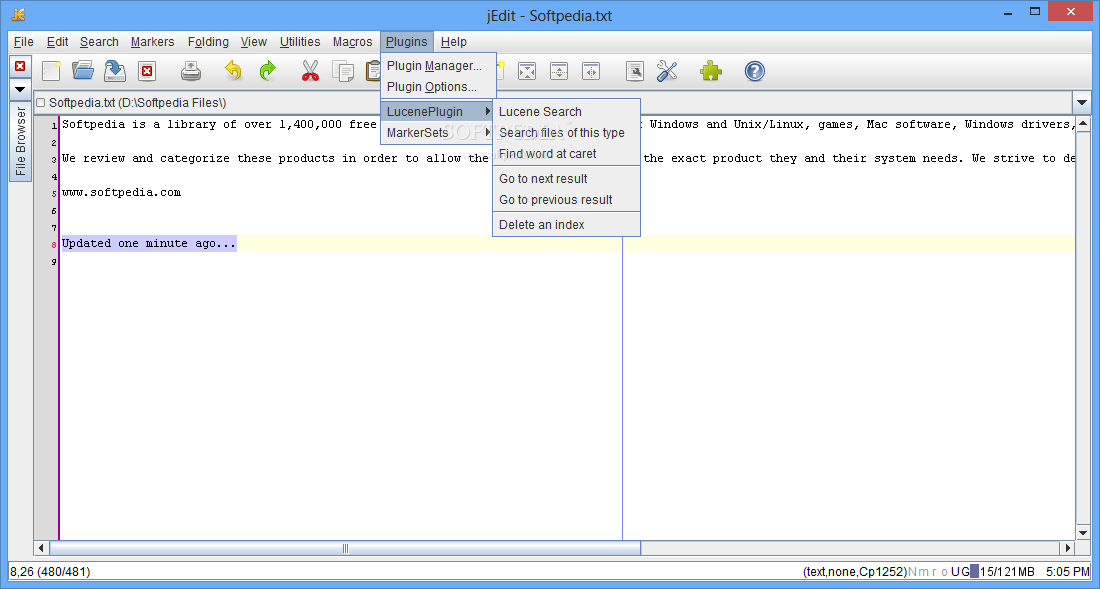Open the Utilities menu
Image resolution: width=1100 pixels, height=589 pixels.
tap(300, 41)
